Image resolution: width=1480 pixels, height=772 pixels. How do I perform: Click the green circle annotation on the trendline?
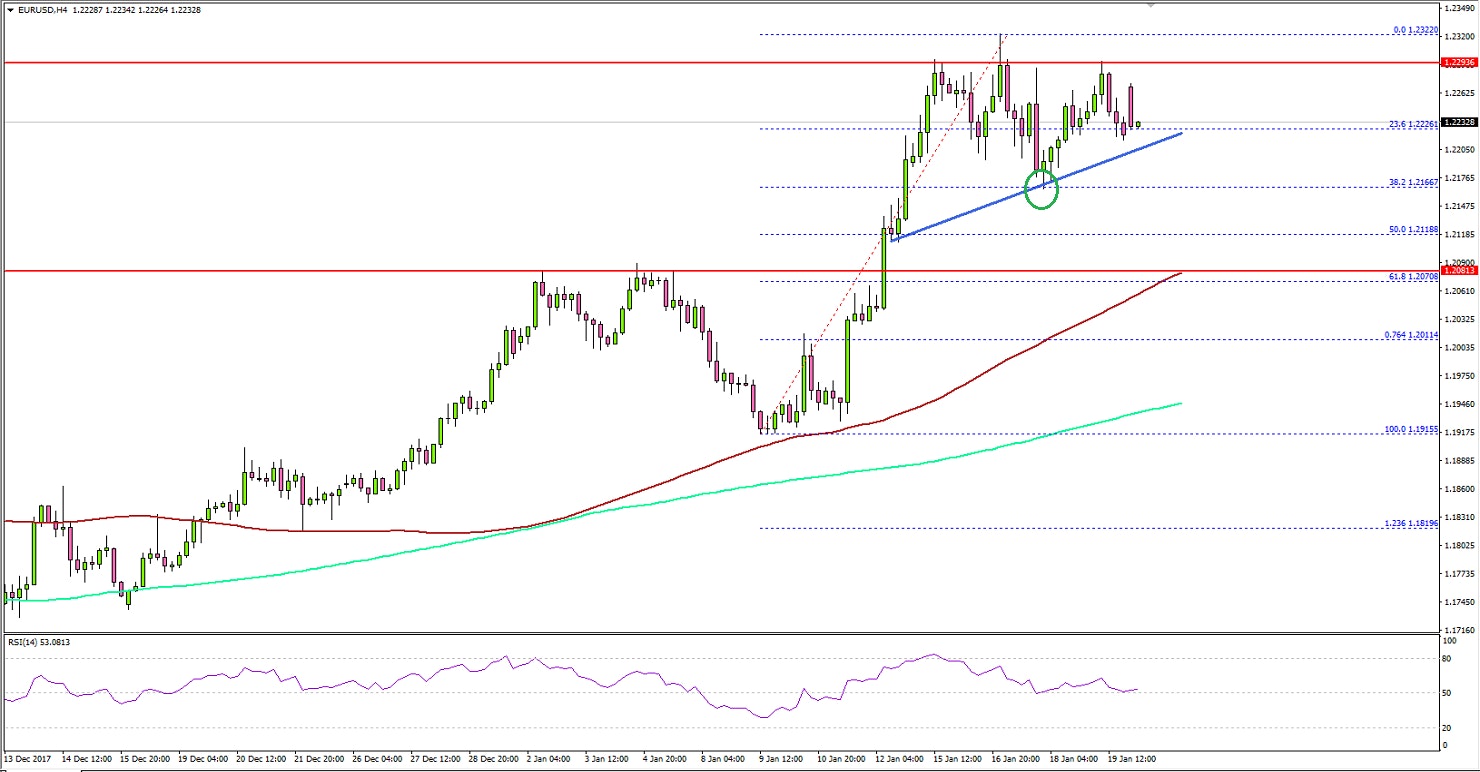pyautogui.click(x=1041, y=191)
